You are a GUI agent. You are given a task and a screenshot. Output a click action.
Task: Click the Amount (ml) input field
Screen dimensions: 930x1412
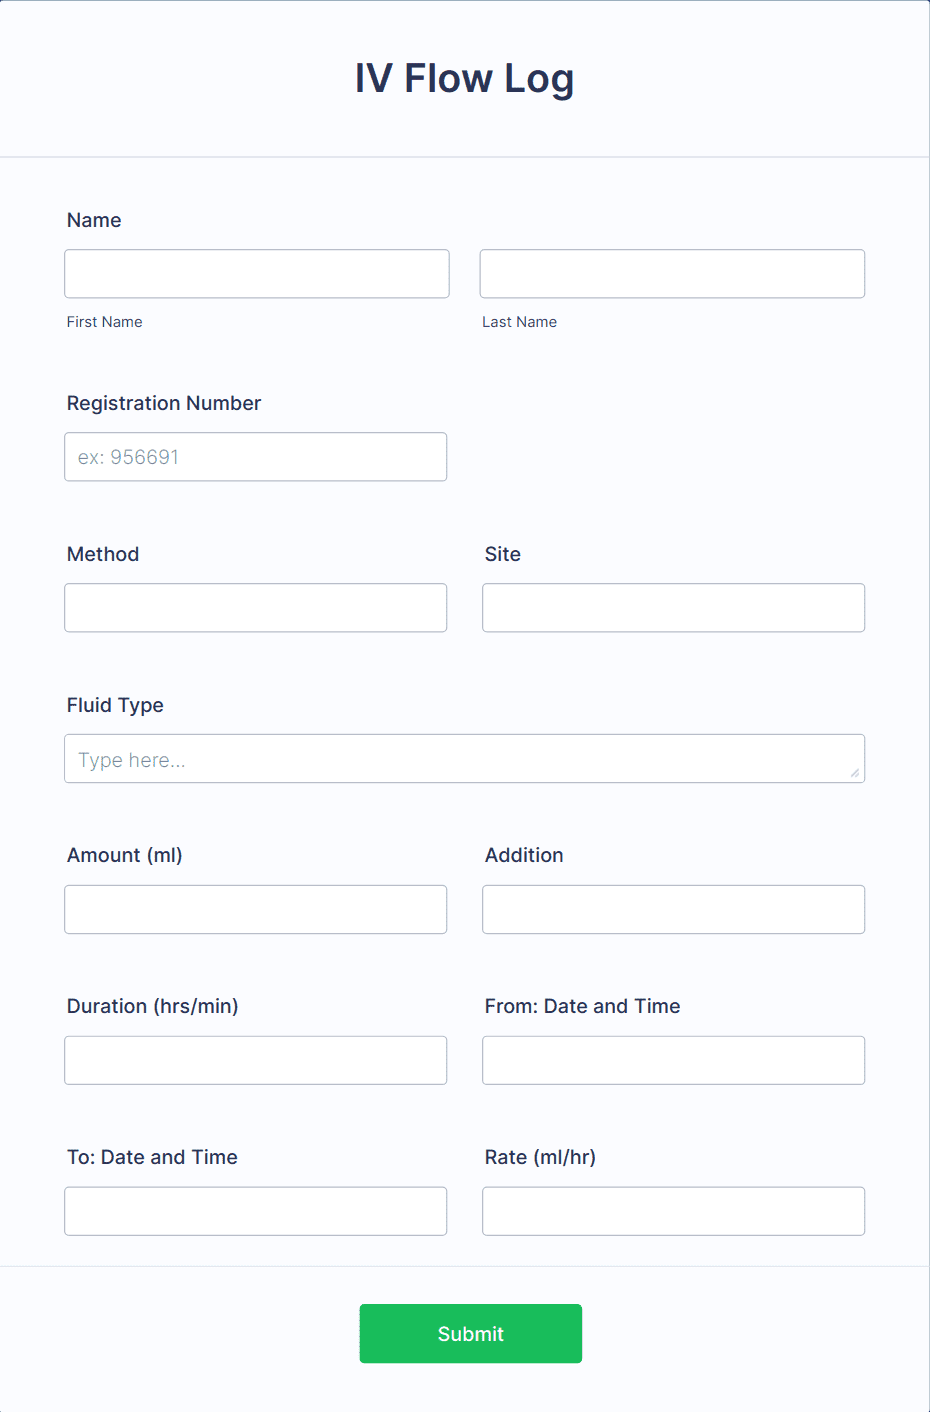tap(255, 909)
